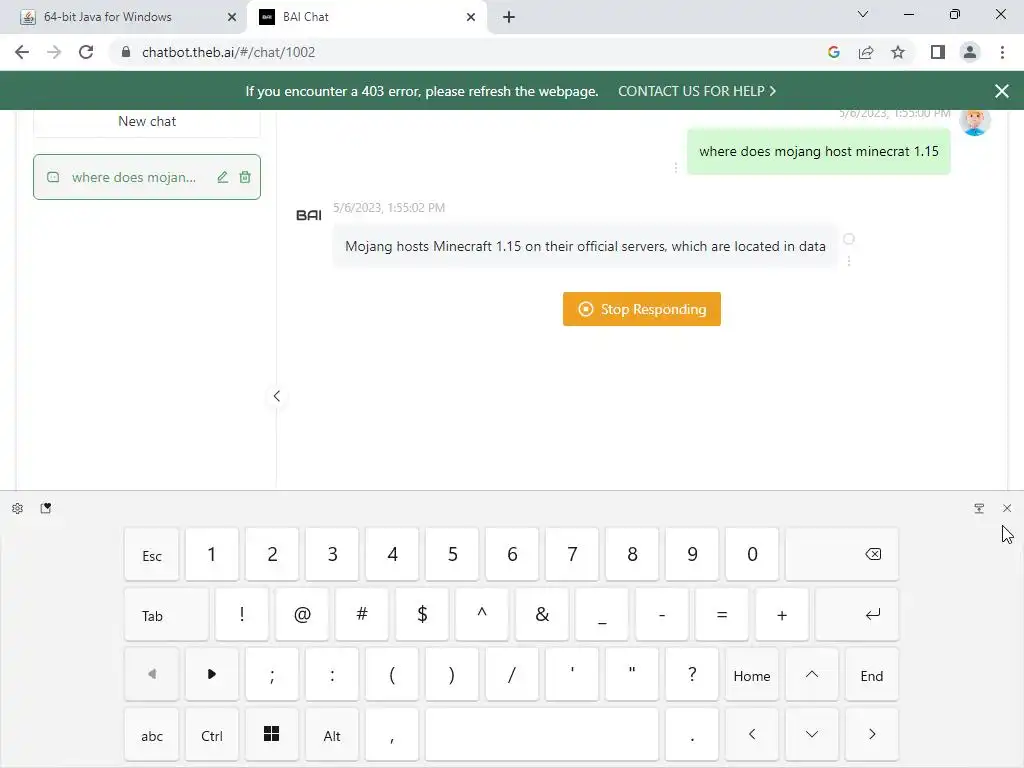Click the BAI logo next to reply
The height and width of the screenshot is (768, 1024).
click(x=308, y=215)
